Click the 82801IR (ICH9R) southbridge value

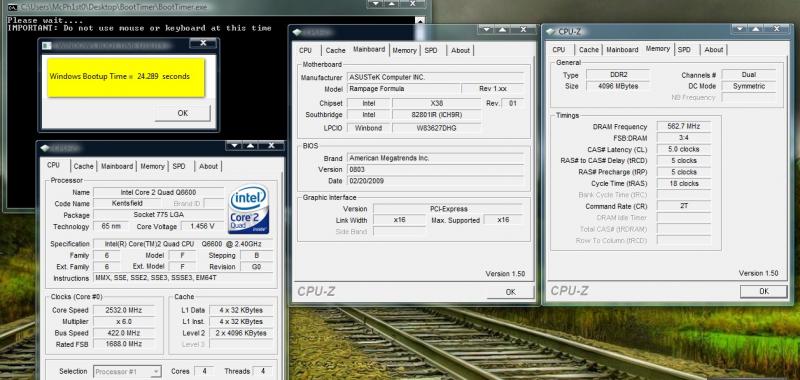[x=437, y=114]
